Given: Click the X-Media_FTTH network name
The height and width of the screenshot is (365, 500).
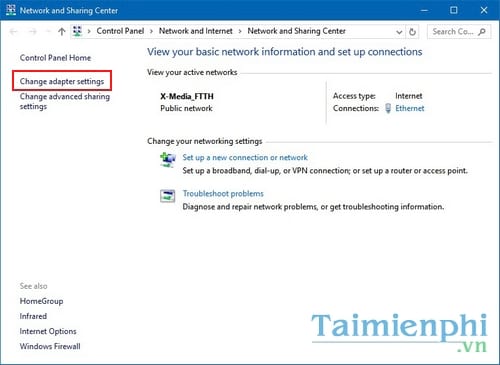Looking at the screenshot, I should tap(187, 96).
